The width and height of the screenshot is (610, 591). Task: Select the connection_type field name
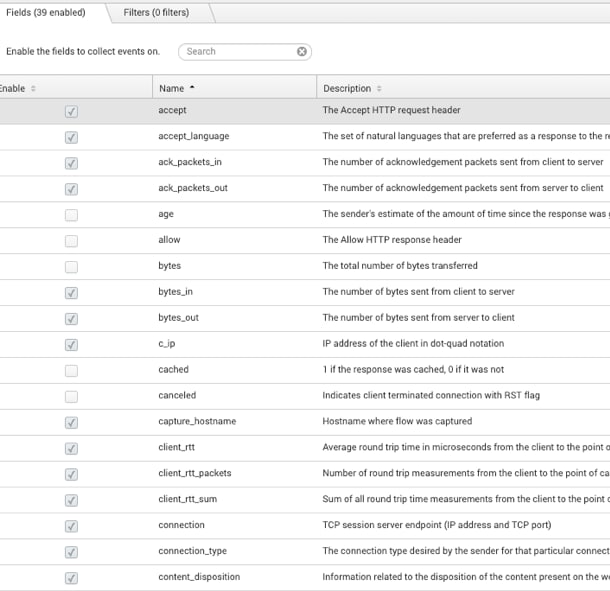tap(193, 551)
